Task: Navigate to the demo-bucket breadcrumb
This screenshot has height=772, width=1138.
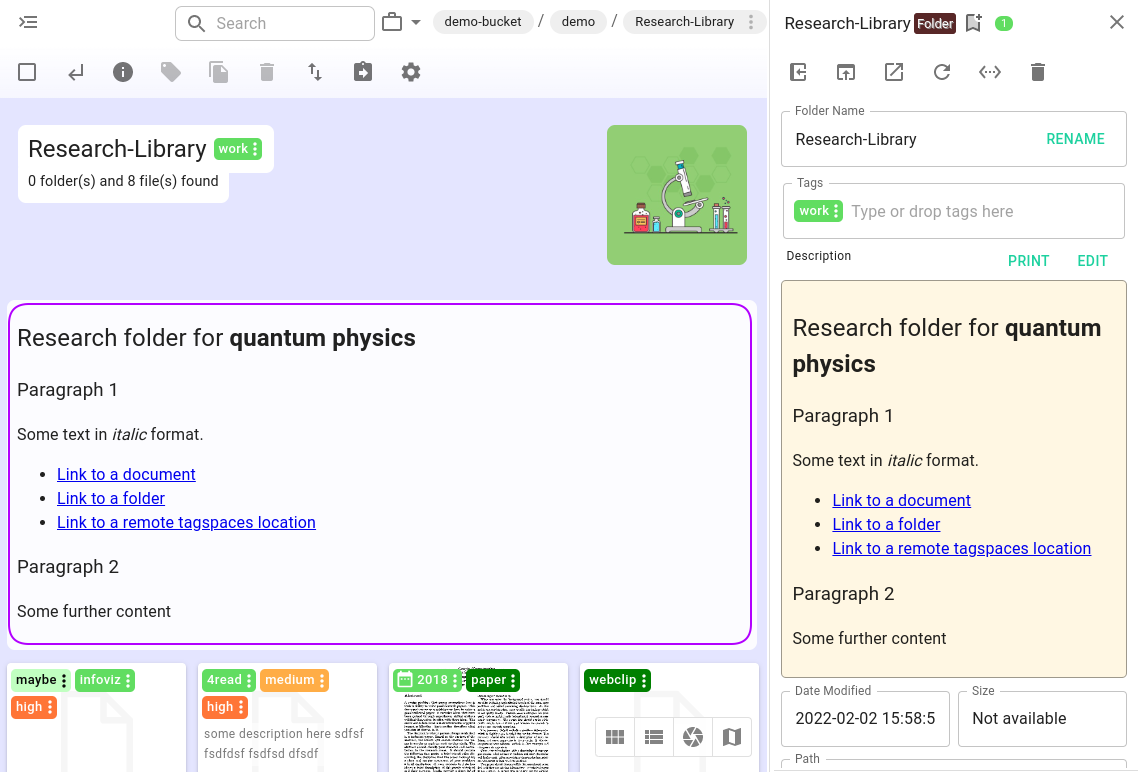Action: click(482, 22)
